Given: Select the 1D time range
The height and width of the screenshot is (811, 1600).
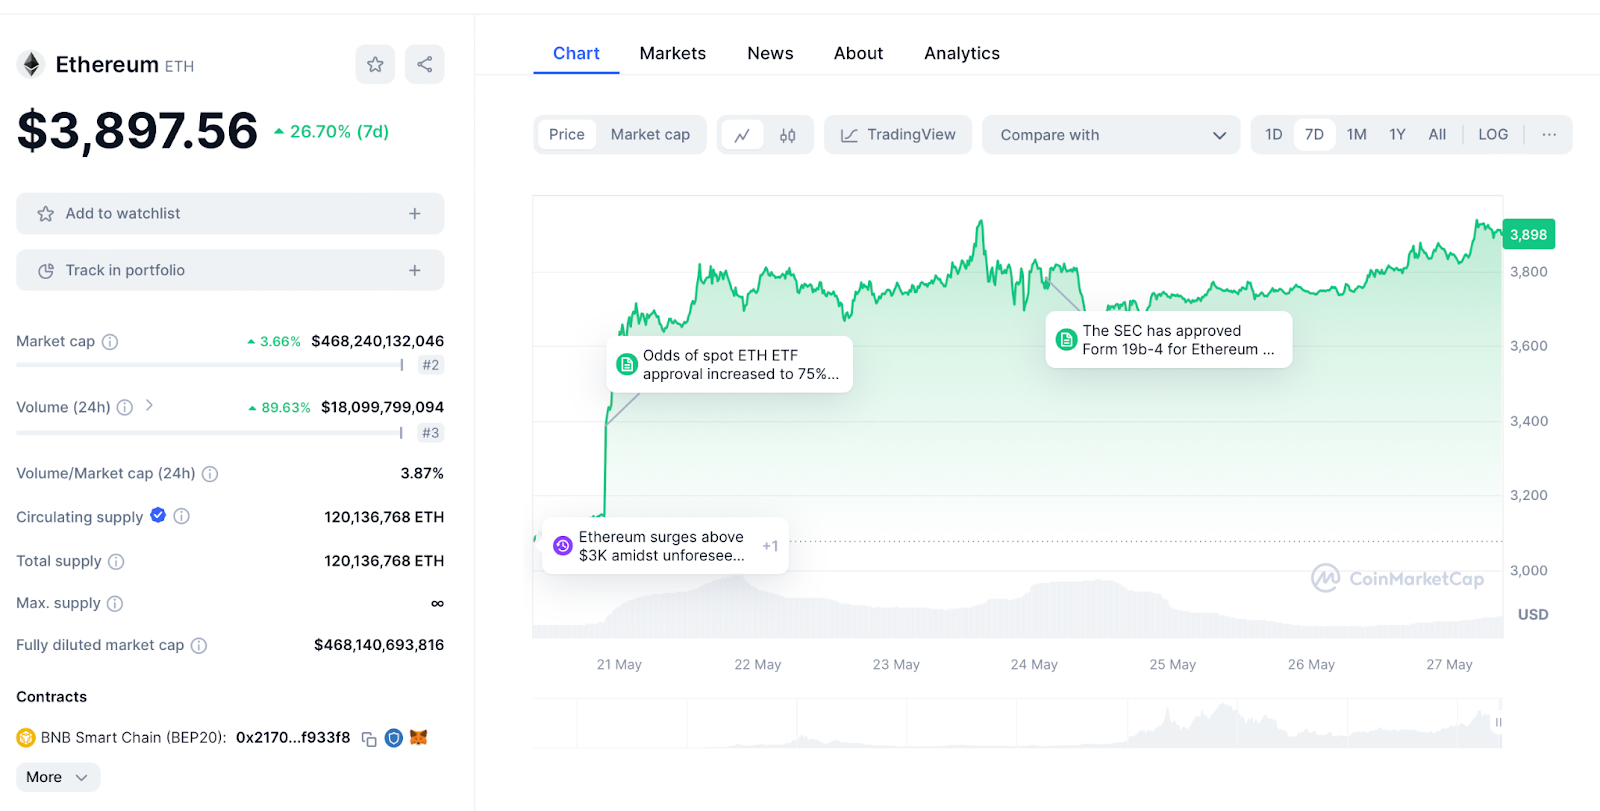Looking at the screenshot, I should coord(1273,135).
